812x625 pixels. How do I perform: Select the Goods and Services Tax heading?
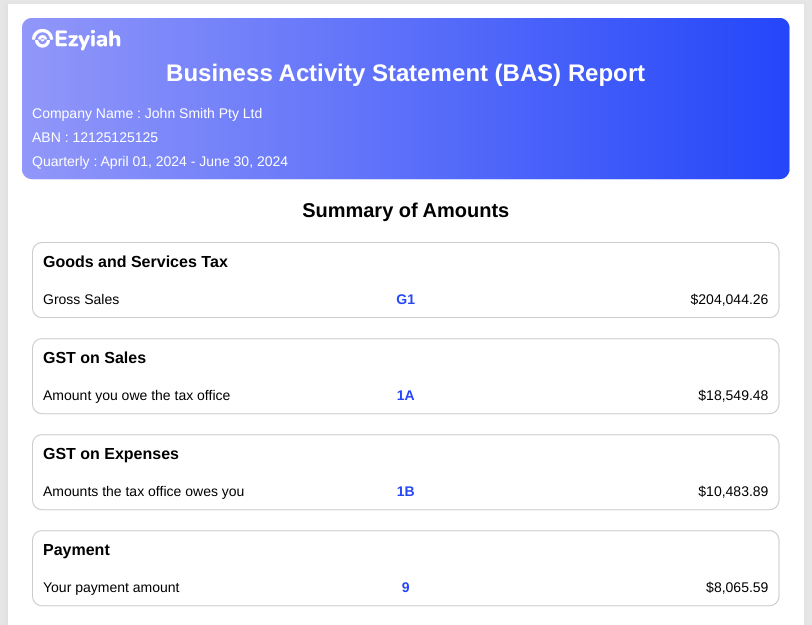coord(135,262)
